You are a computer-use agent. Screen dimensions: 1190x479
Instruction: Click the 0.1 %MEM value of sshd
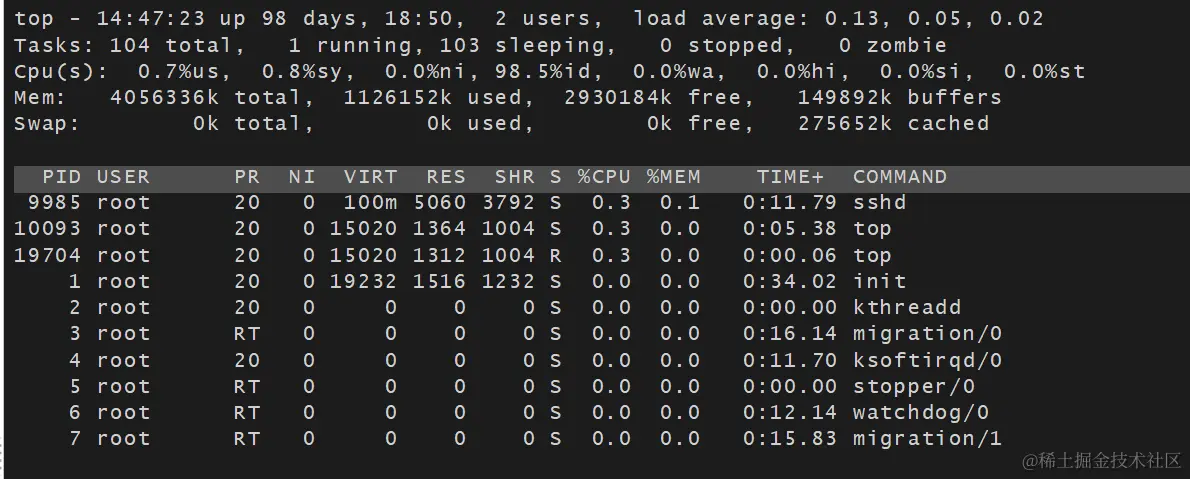click(x=680, y=203)
